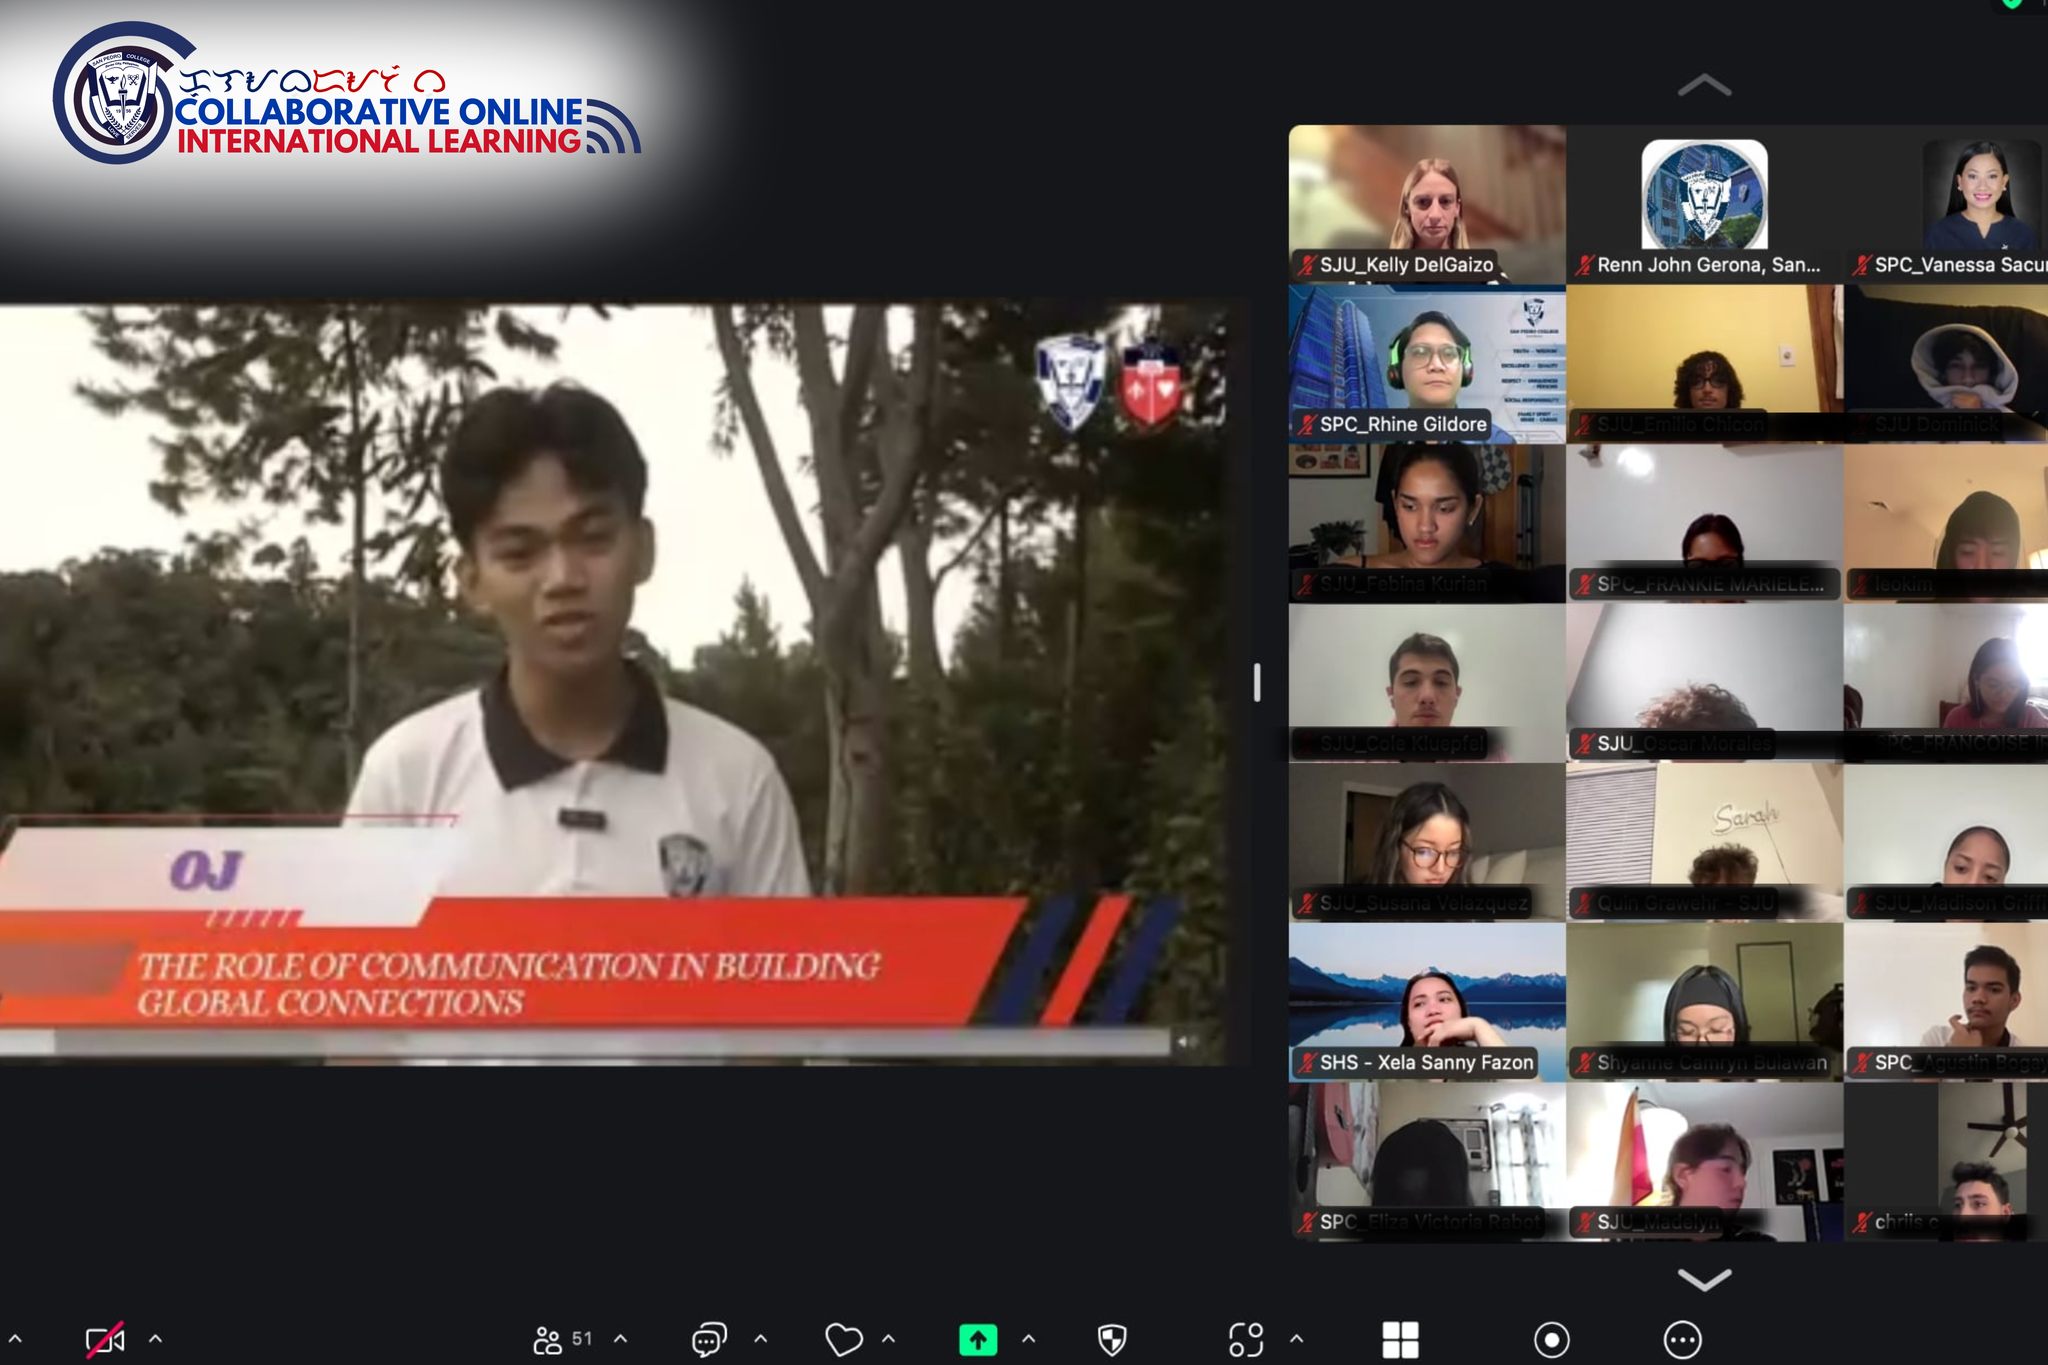Viewport: 2048px width, 1365px height.
Task: Expand the participants options caret
Action: [620, 1338]
